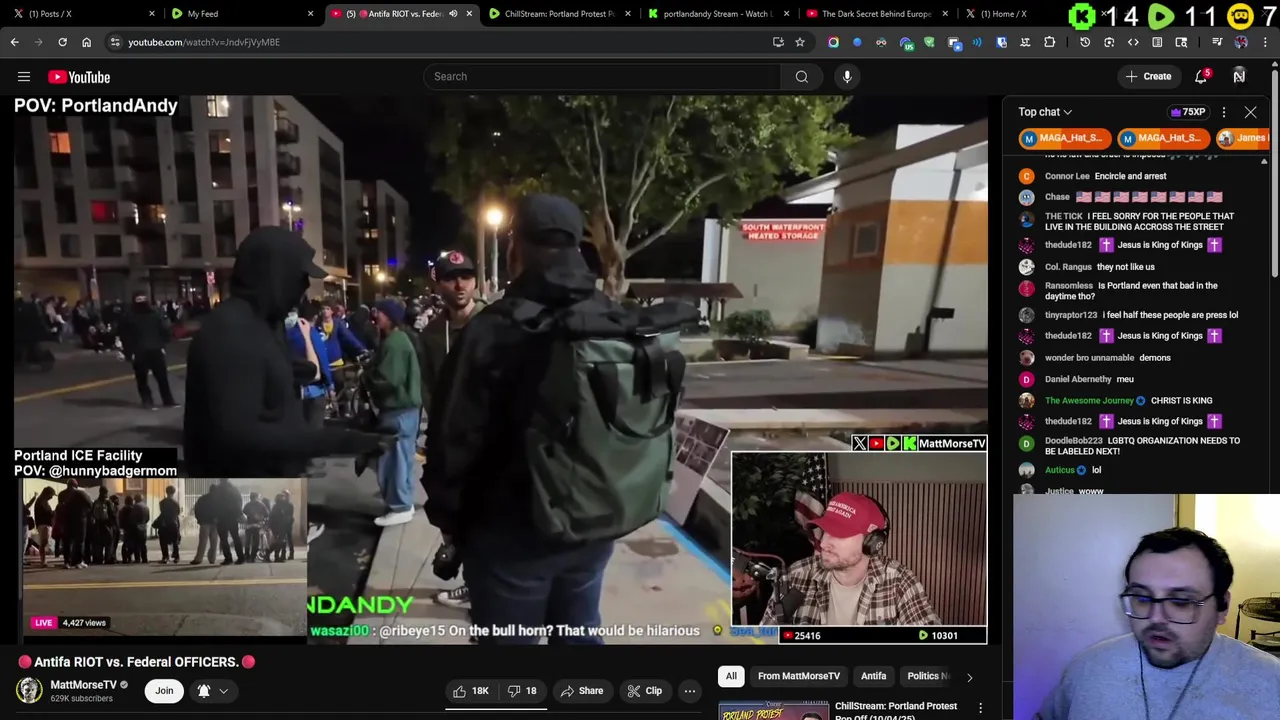Click the install app icon in address bar

click(x=778, y=42)
